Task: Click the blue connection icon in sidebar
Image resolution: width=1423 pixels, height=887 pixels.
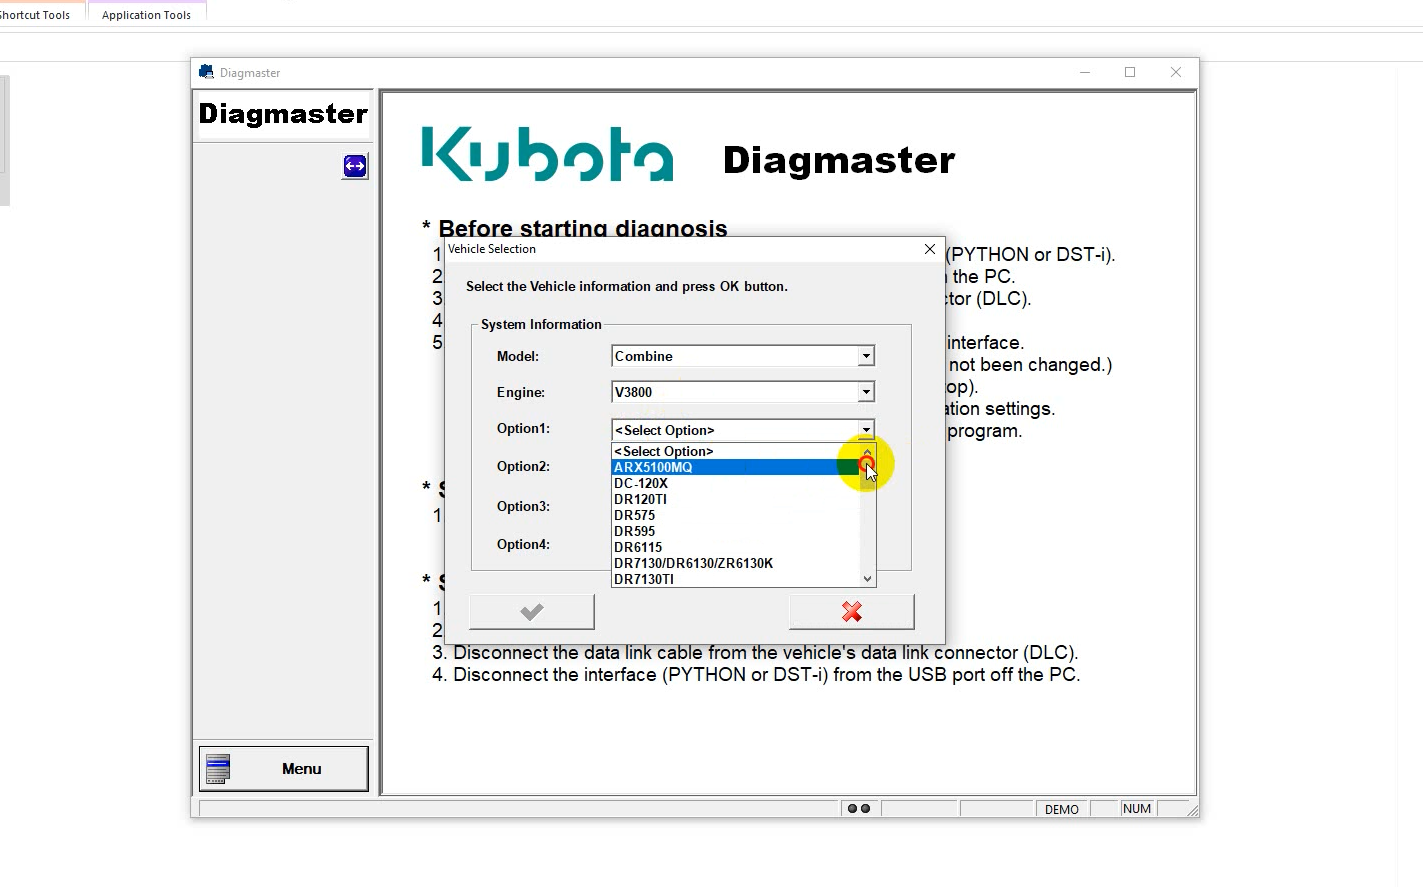Action: pyautogui.click(x=355, y=166)
